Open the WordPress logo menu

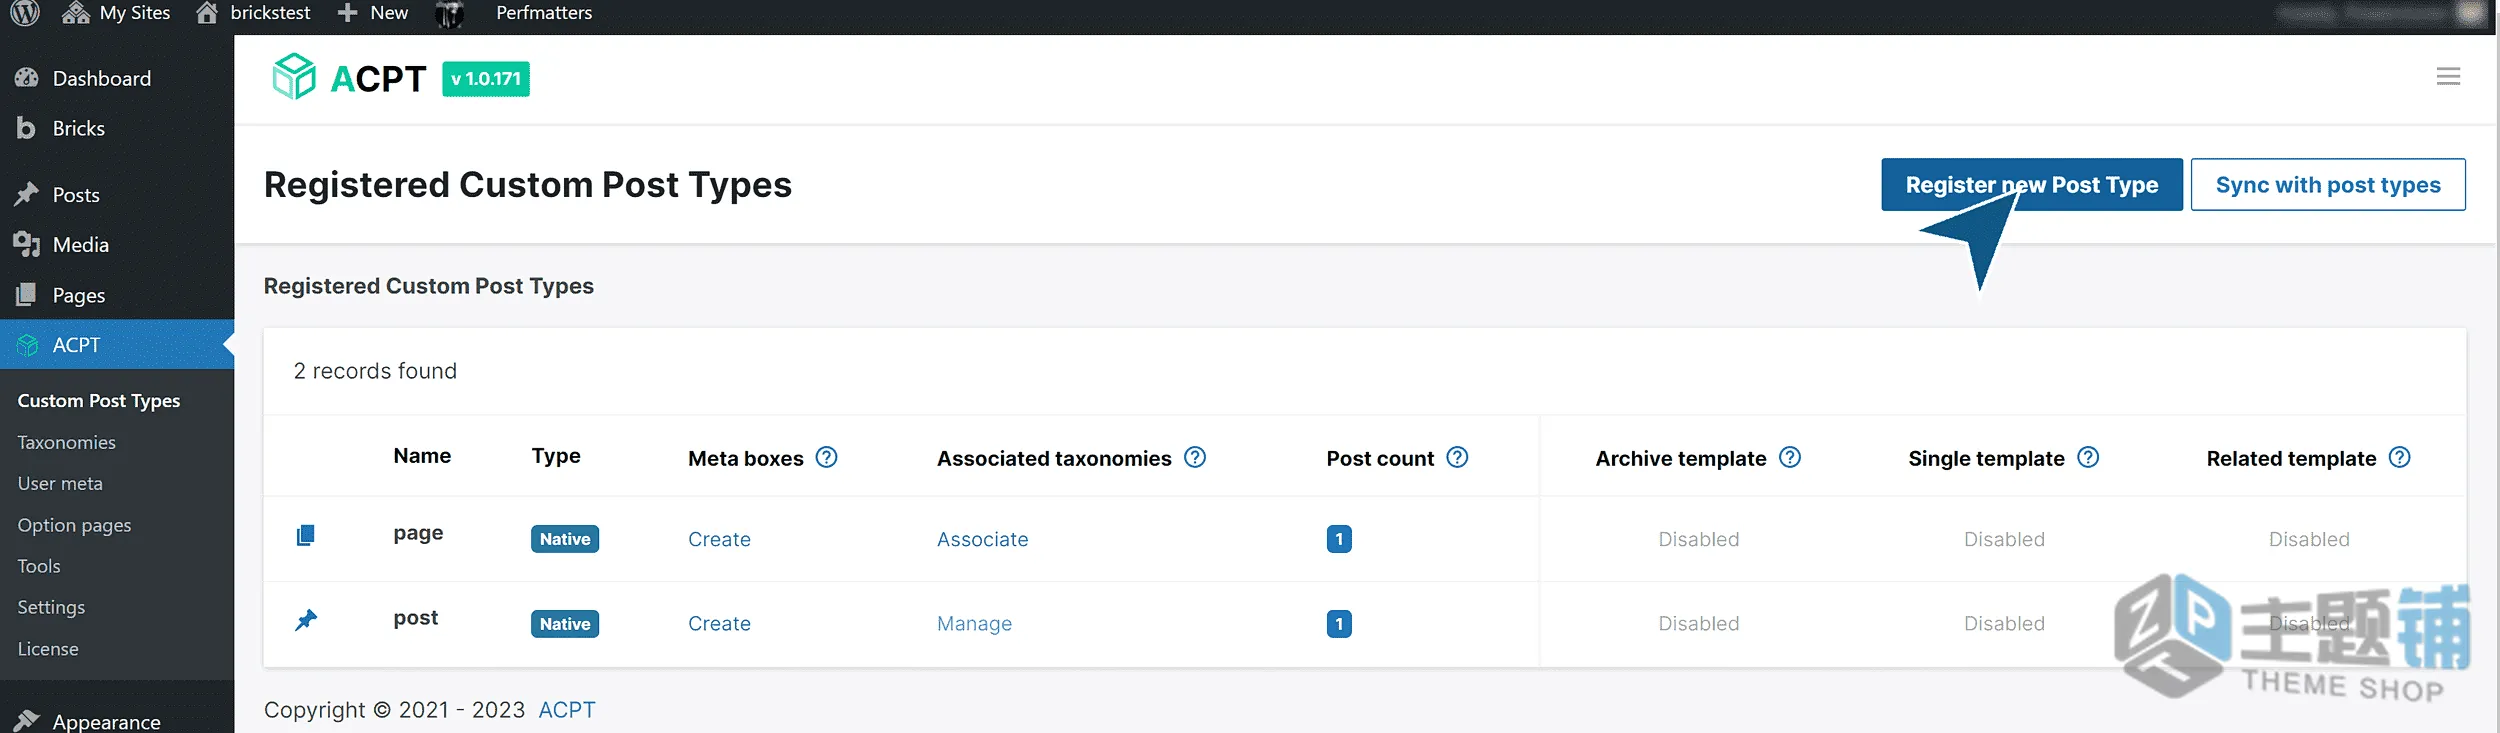tap(25, 13)
